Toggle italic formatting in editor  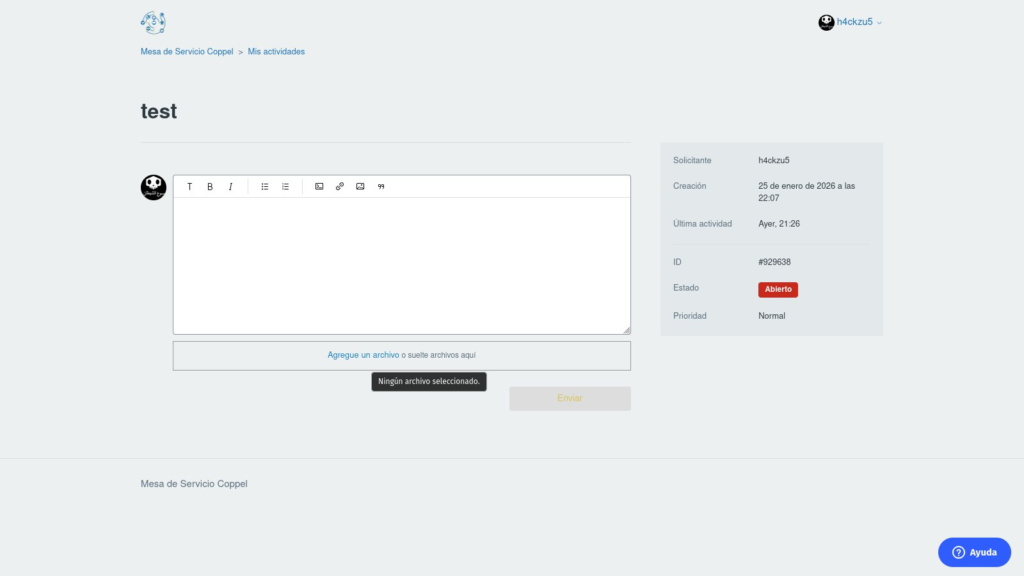230,187
